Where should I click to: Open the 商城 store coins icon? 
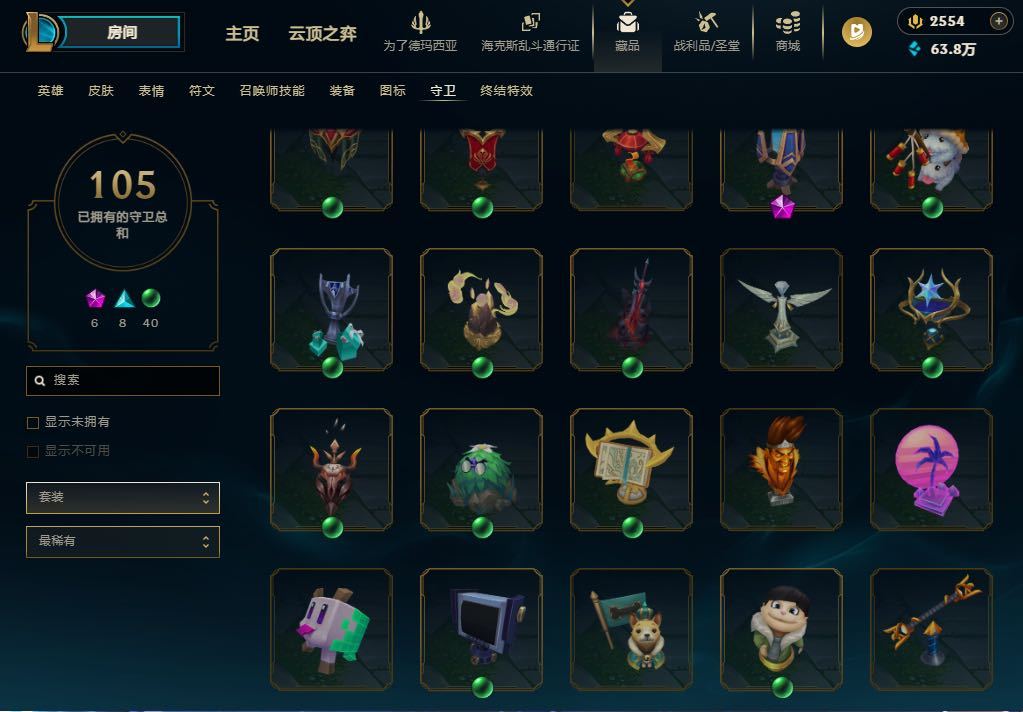click(787, 23)
